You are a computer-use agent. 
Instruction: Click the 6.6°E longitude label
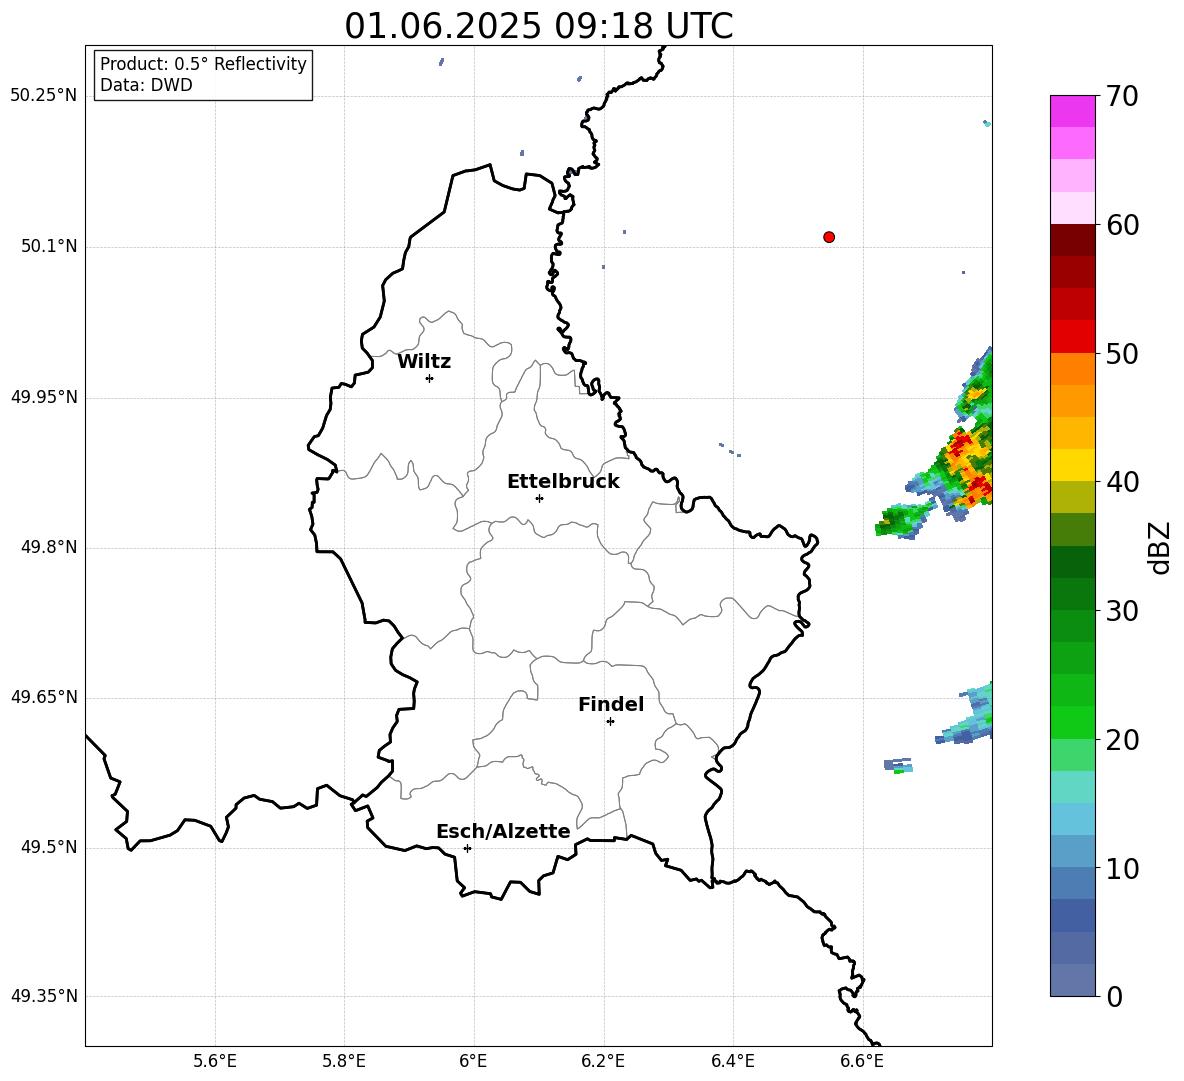coord(862,1061)
